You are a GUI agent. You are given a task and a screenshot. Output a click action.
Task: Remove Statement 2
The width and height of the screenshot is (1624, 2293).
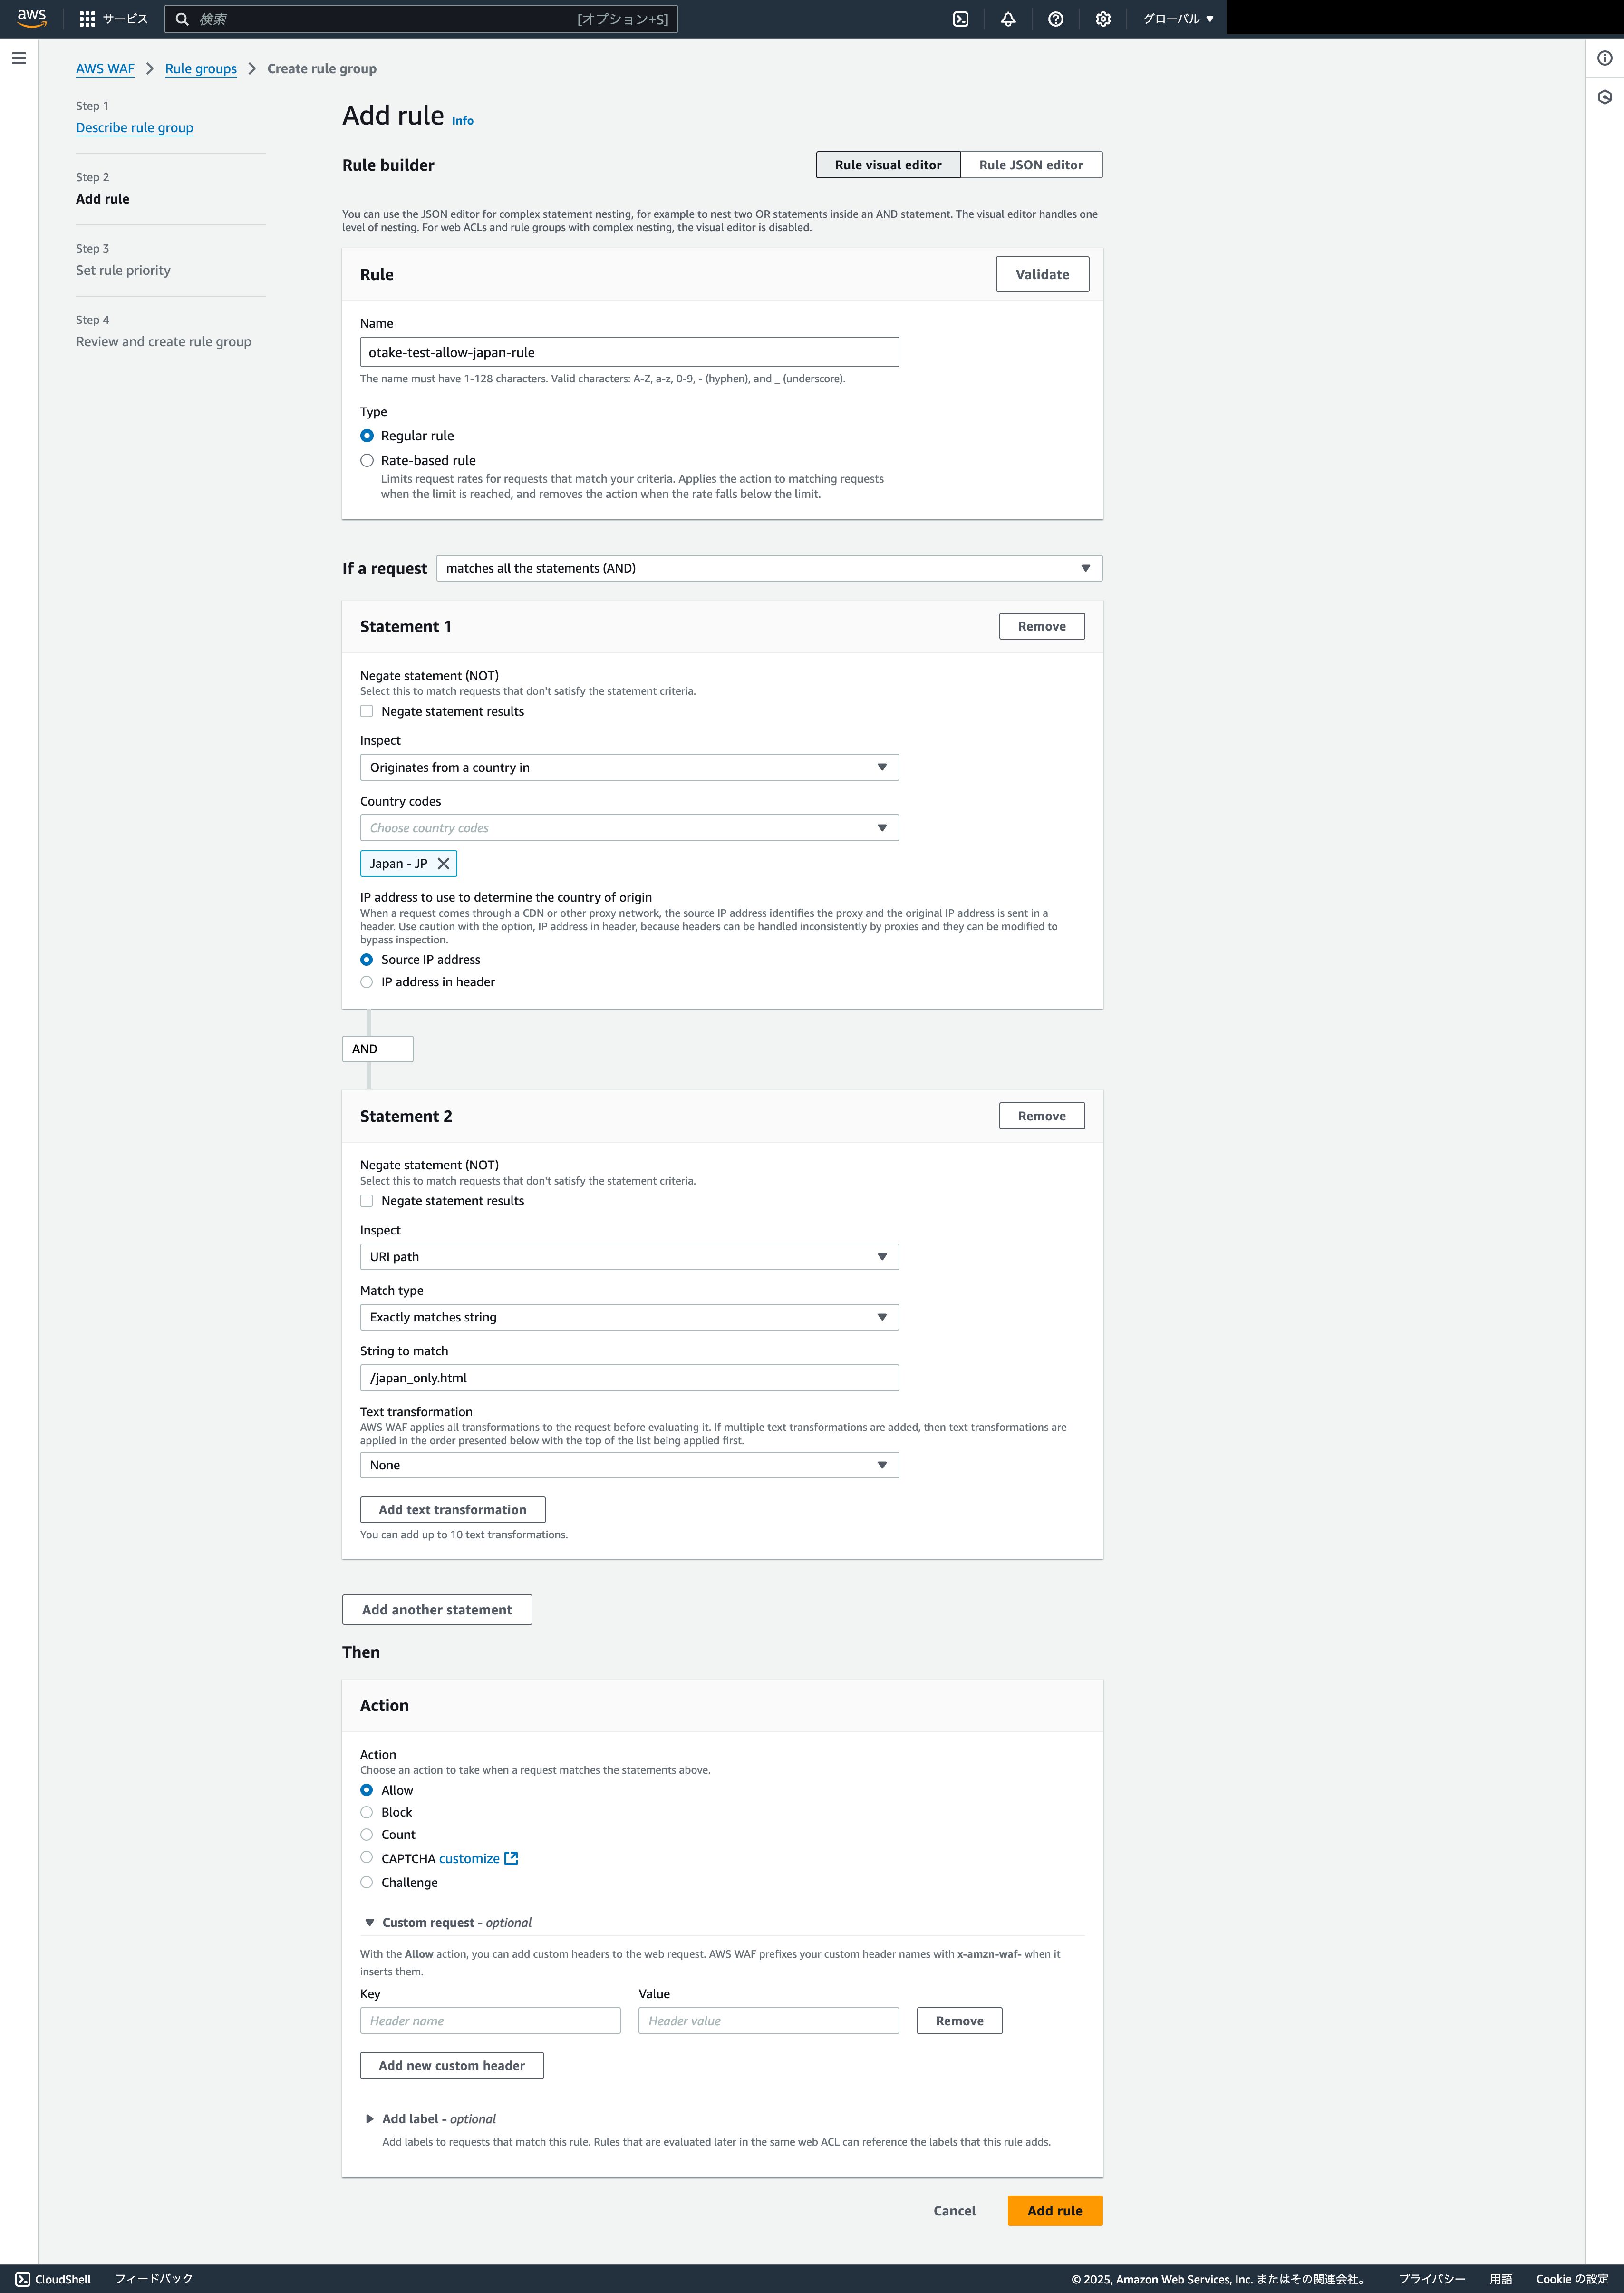[x=1042, y=1116]
